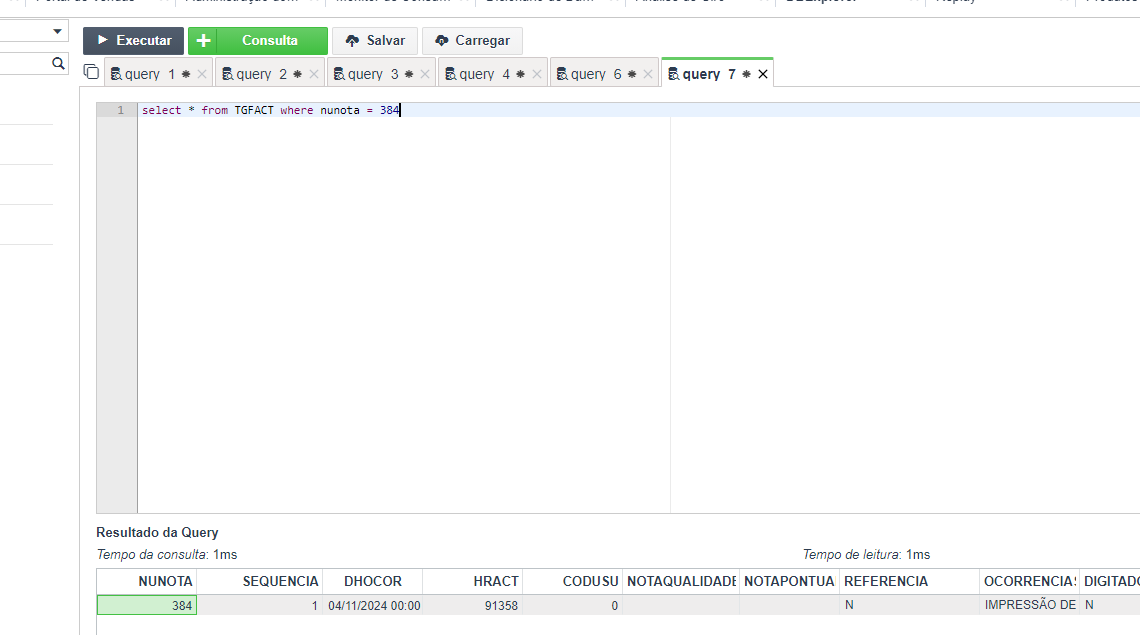This screenshot has height=635, width=1140.
Task: Click the database icon on query 2 tab
Action: [228, 74]
